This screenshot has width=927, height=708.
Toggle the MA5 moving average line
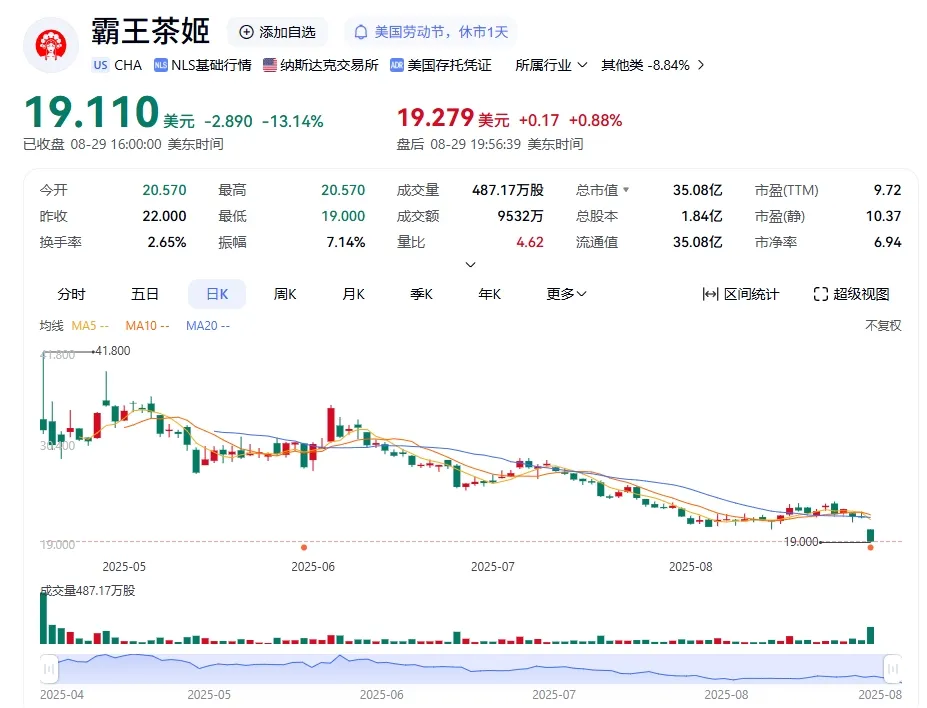(90, 326)
